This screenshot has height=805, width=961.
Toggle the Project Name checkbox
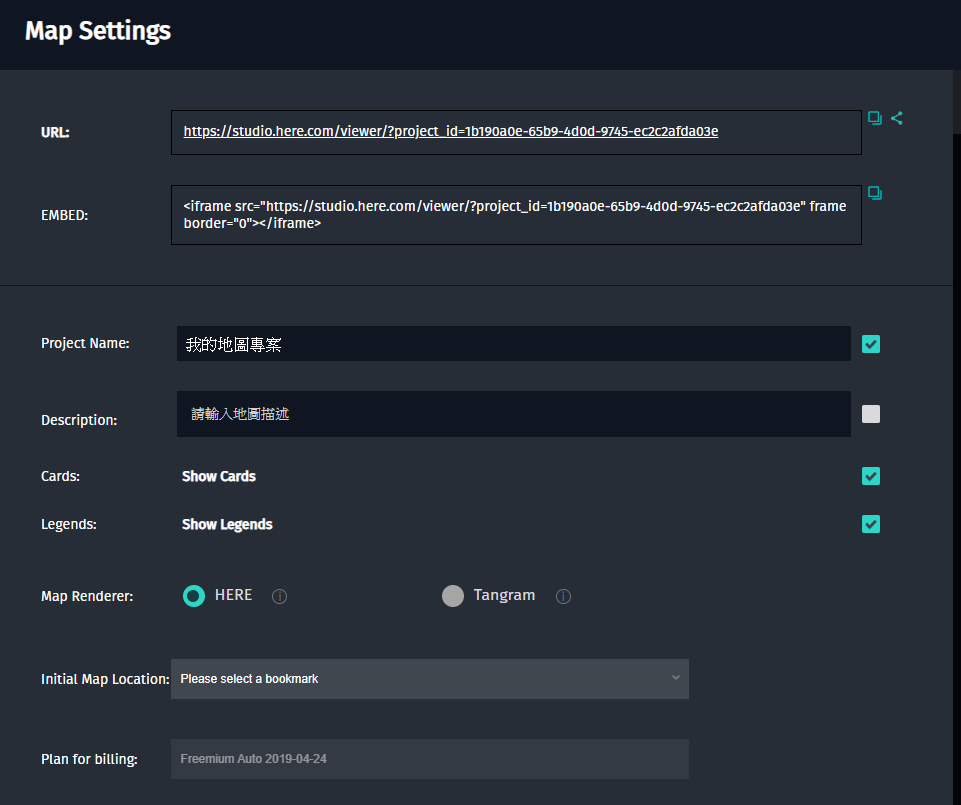tap(871, 344)
